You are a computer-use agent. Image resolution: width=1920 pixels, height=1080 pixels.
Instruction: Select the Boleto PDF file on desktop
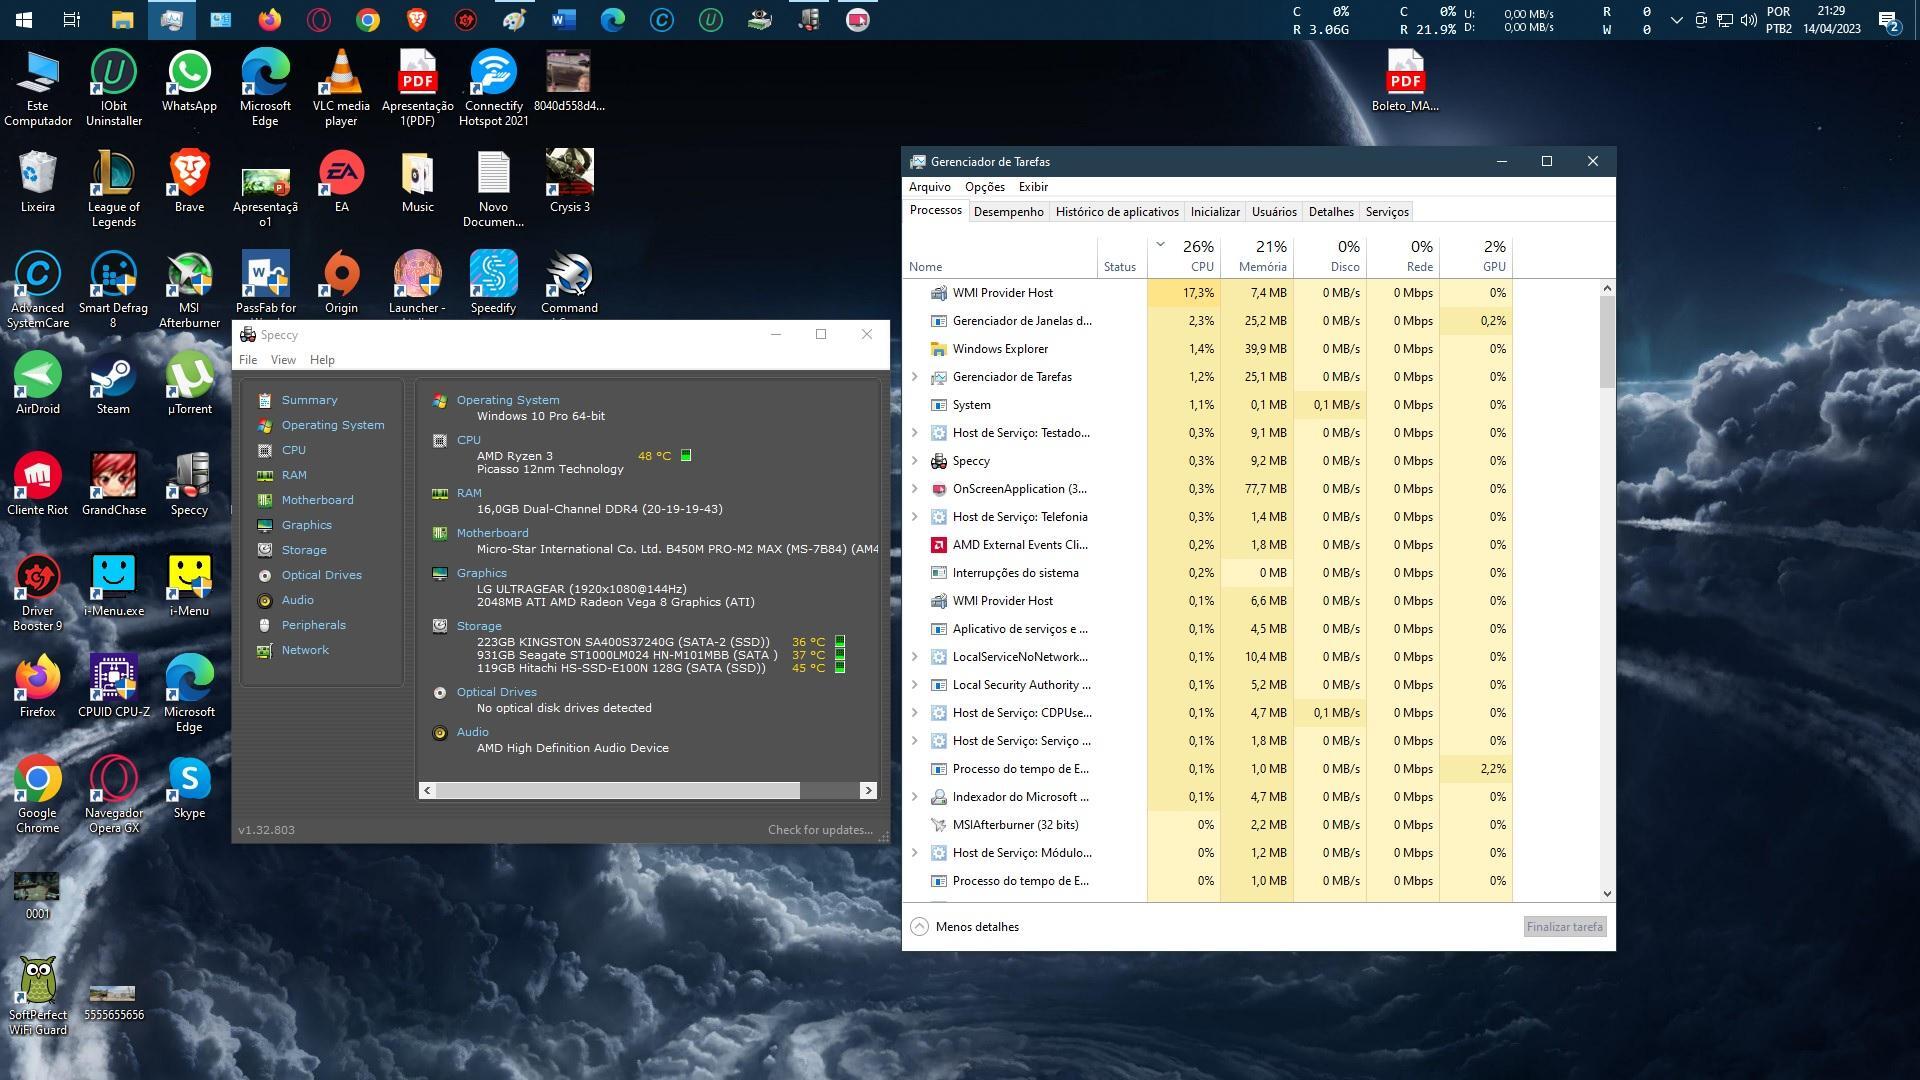tap(1405, 82)
